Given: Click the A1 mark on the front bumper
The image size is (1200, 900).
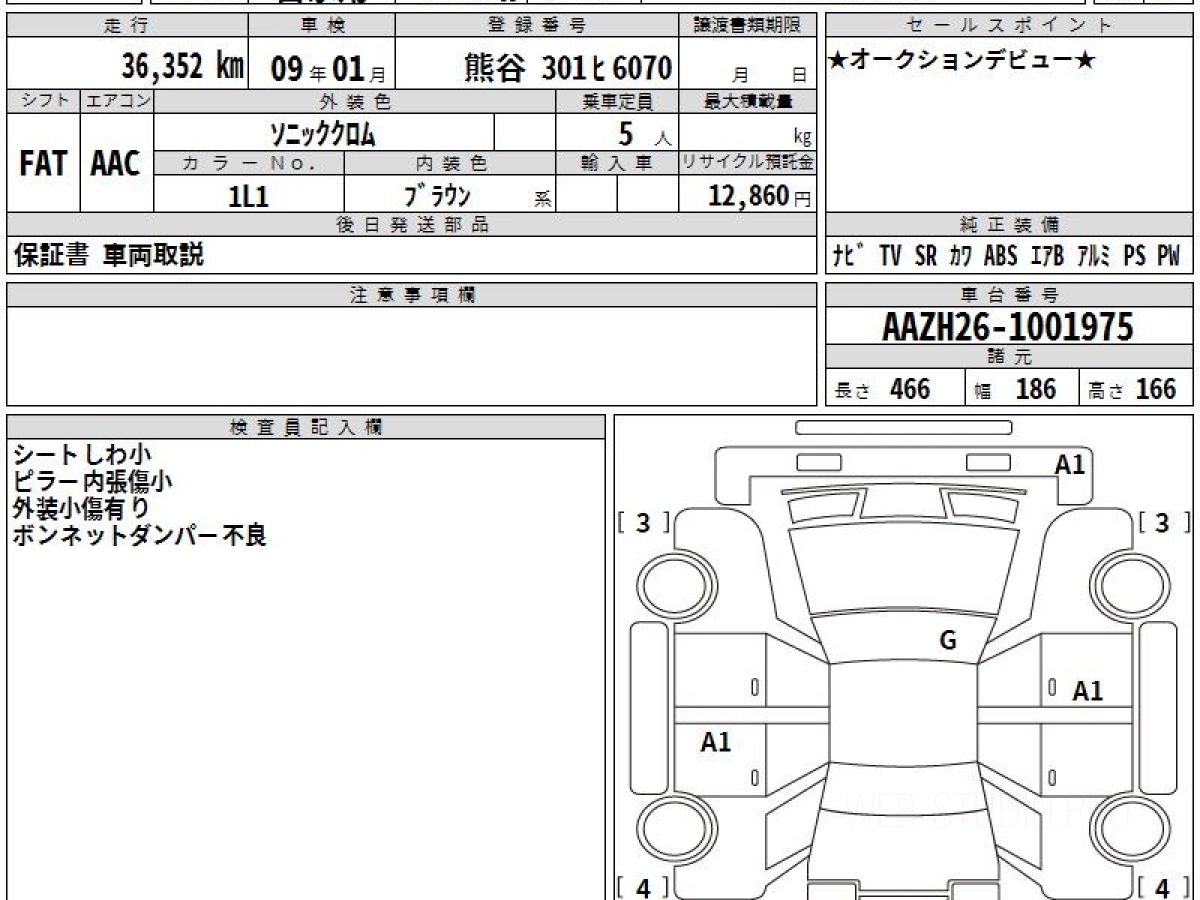Looking at the screenshot, I should tap(1070, 464).
